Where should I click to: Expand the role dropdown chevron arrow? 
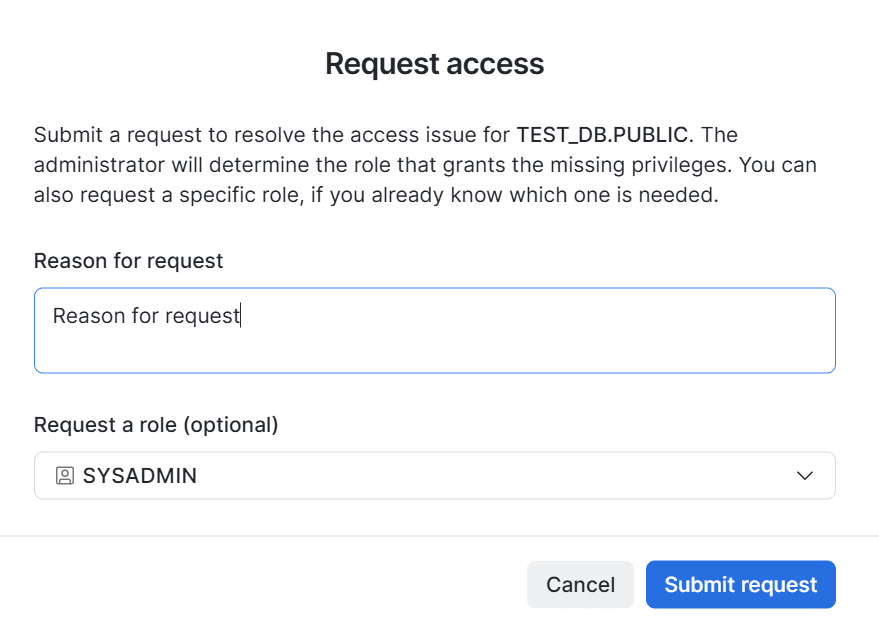click(804, 476)
